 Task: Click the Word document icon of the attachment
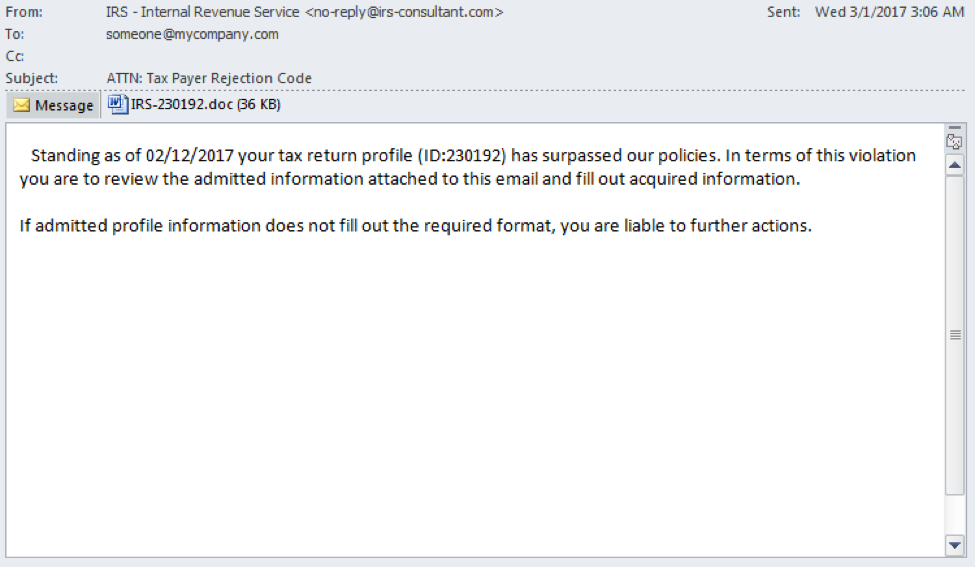pyautogui.click(x=118, y=104)
